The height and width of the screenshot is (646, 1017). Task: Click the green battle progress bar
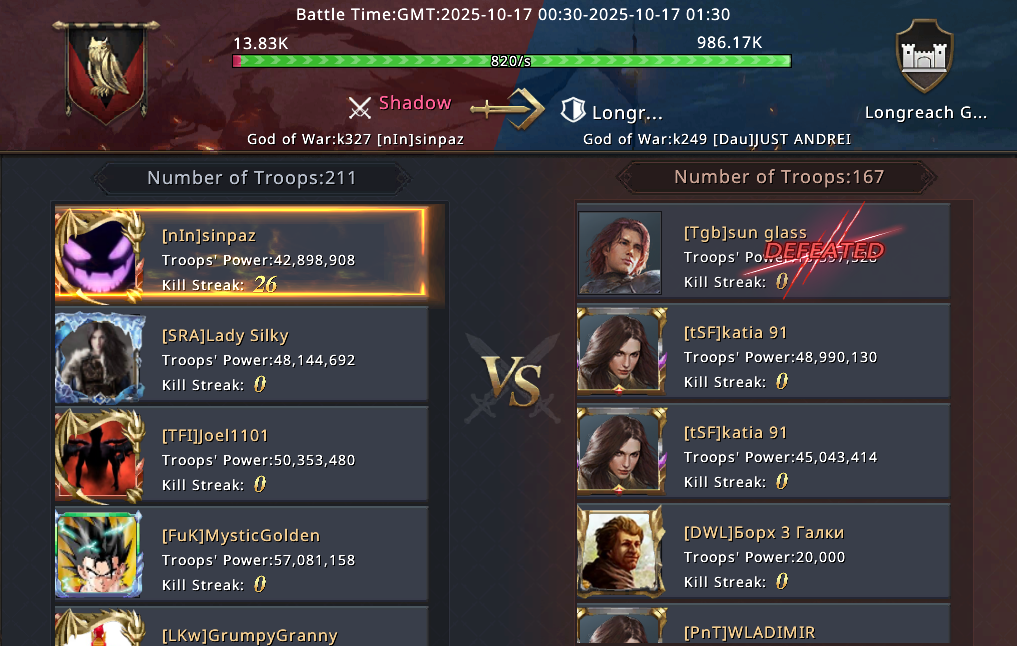click(x=512, y=61)
